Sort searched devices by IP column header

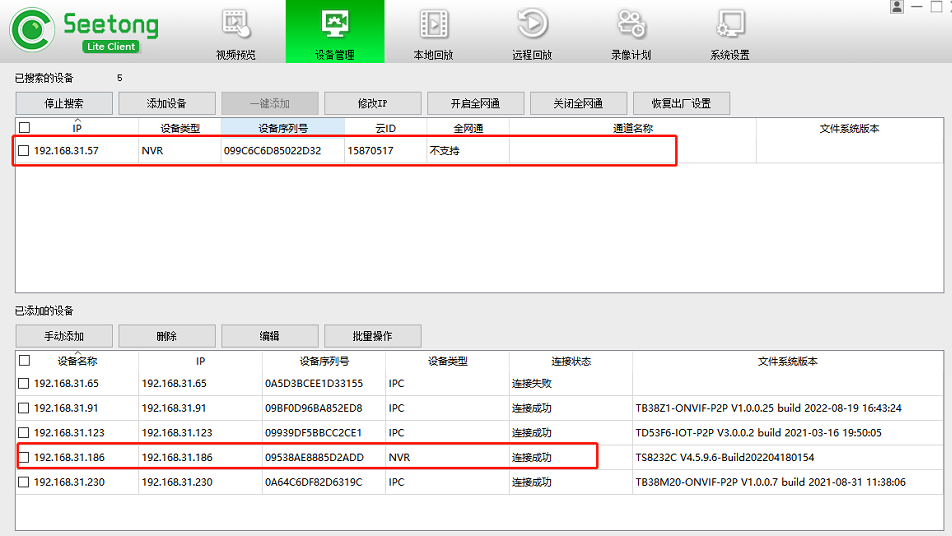tap(77, 128)
